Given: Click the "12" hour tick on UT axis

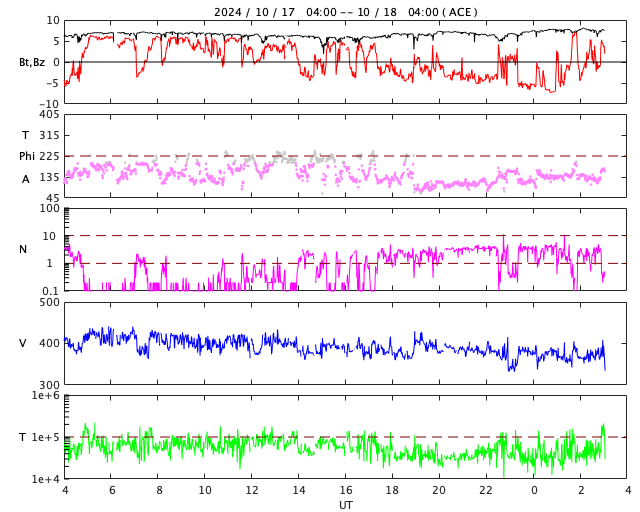Looking at the screenshot, I should click(x=252, y=490).
